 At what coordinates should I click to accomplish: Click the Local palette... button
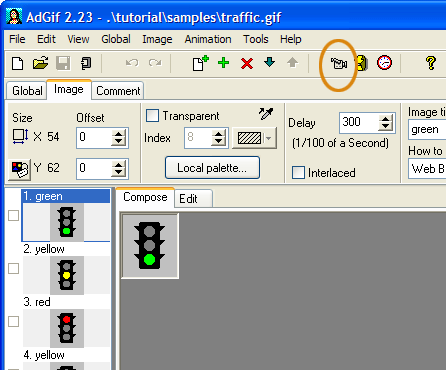[x=212, y=168]
